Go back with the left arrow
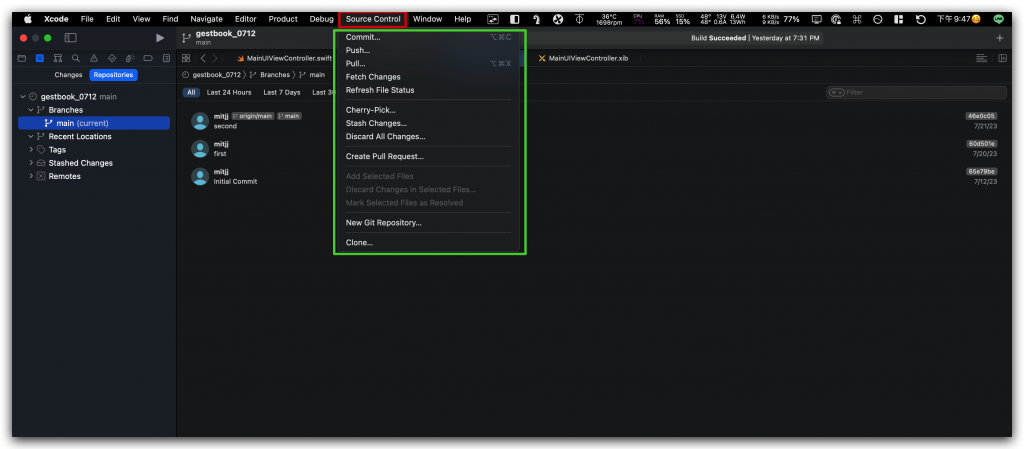The height and width of the screenshot is (449, 1024). pyautogui.click(x=203, y=58)
